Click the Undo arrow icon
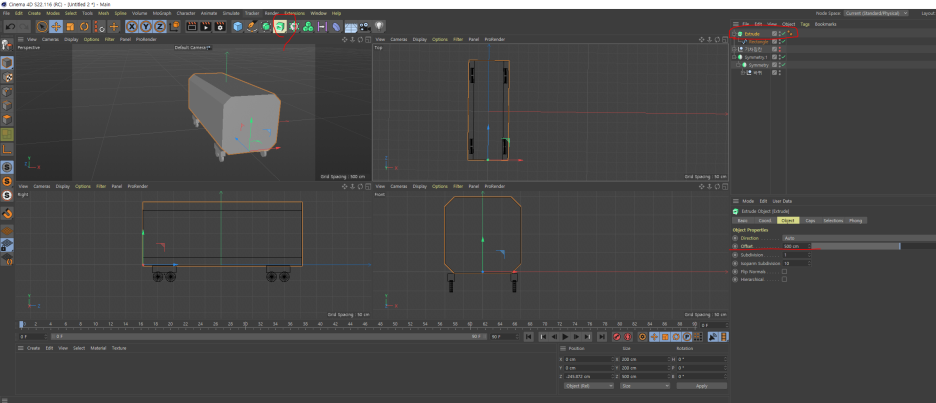Image resolution: width=936 pixels, height=403 pixels. [x=9, y=26]
